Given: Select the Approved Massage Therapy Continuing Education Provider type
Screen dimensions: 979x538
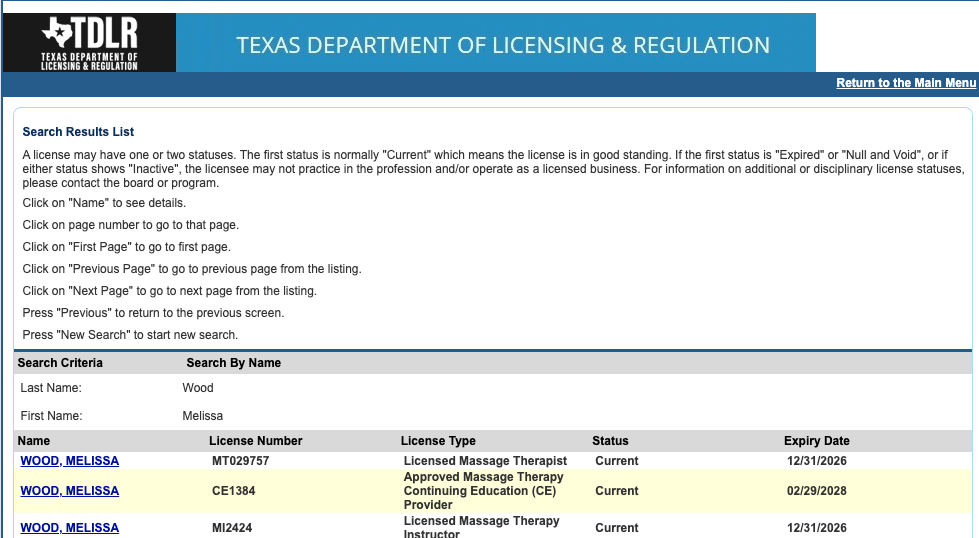Looking at the screenshot, I should (x=483, y=491).
